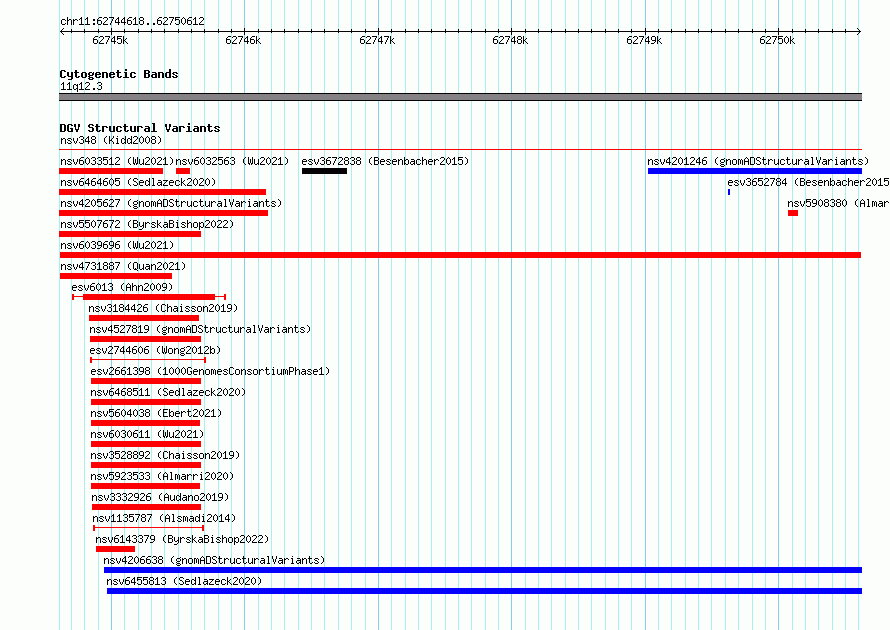Screen dimensions: 890x630
Task: Click the red bar under nsv5507672
Action: [130, 234]
